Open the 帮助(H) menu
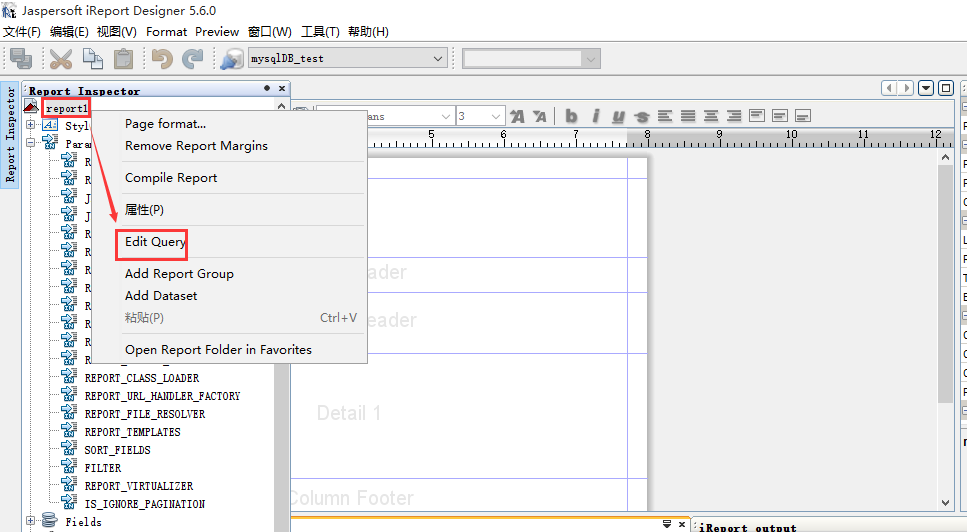Viewport: 967px width, 532px height. click(368, 31)
